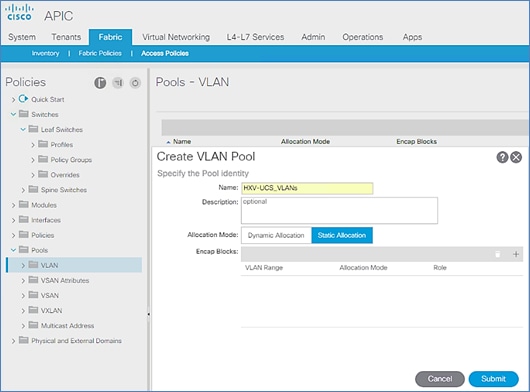530x392 pixels.
Task: Collapse the Leaf Switches node
Action: (23, 129)
